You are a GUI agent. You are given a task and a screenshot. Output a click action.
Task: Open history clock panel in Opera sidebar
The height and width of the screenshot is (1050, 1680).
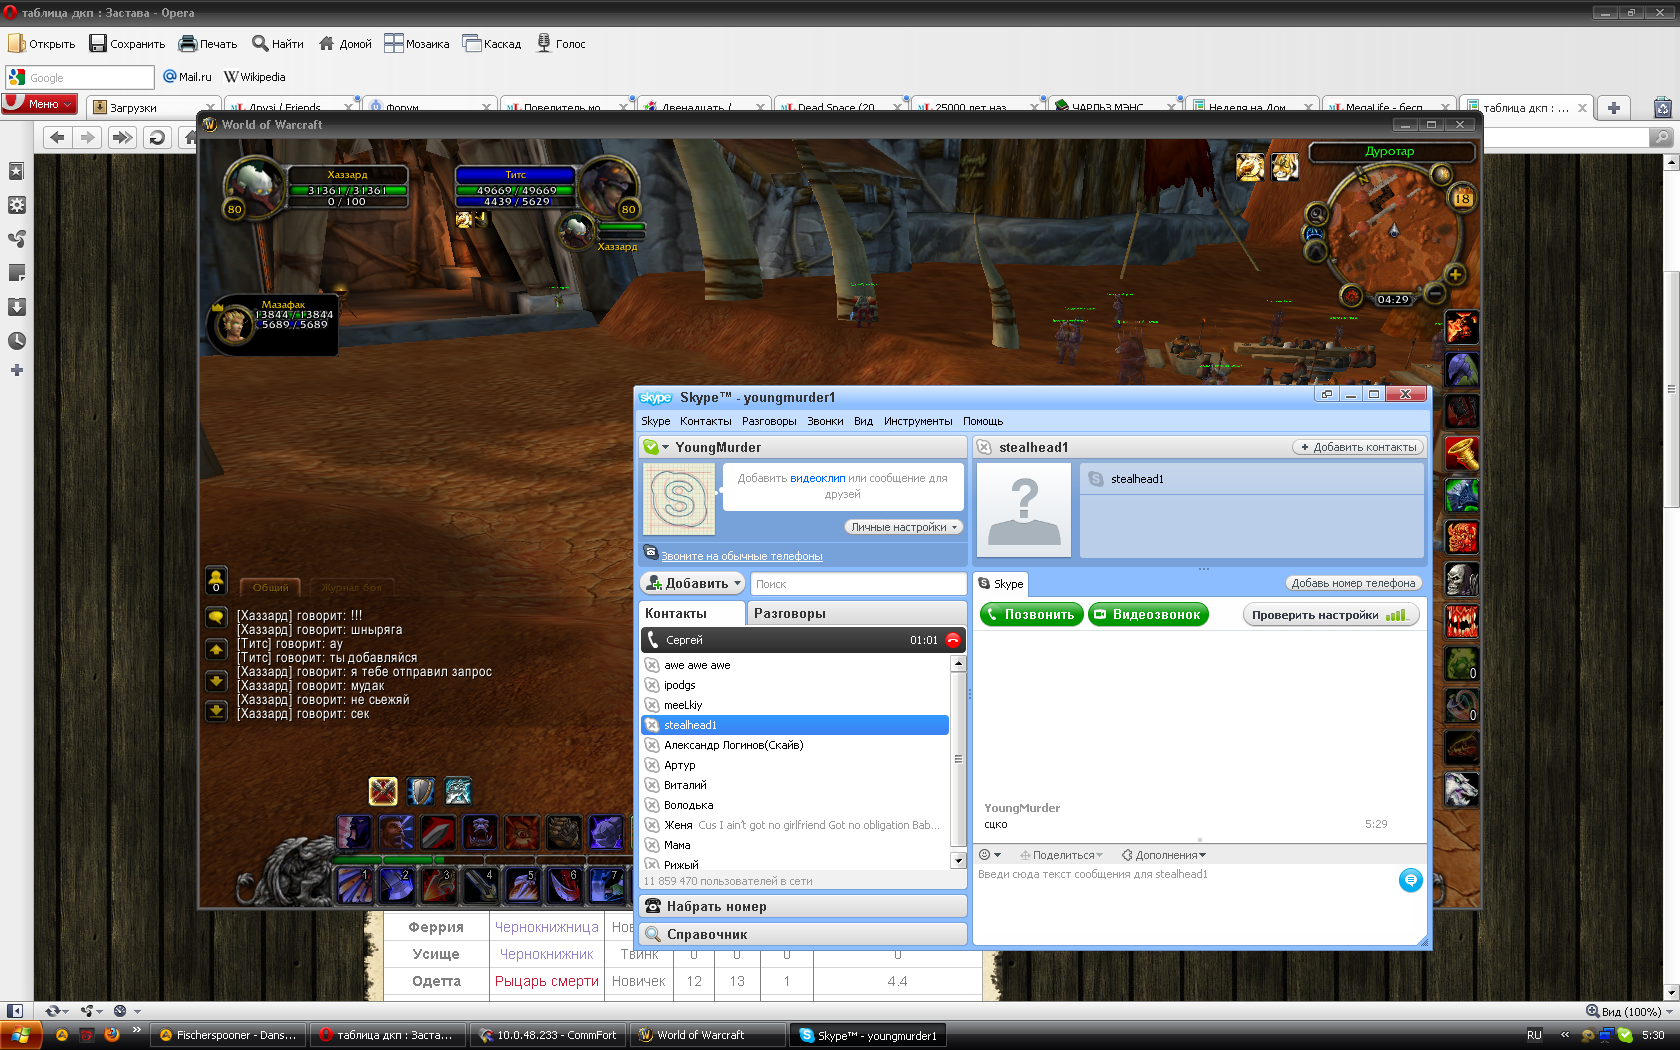click(x=16, y=341)
